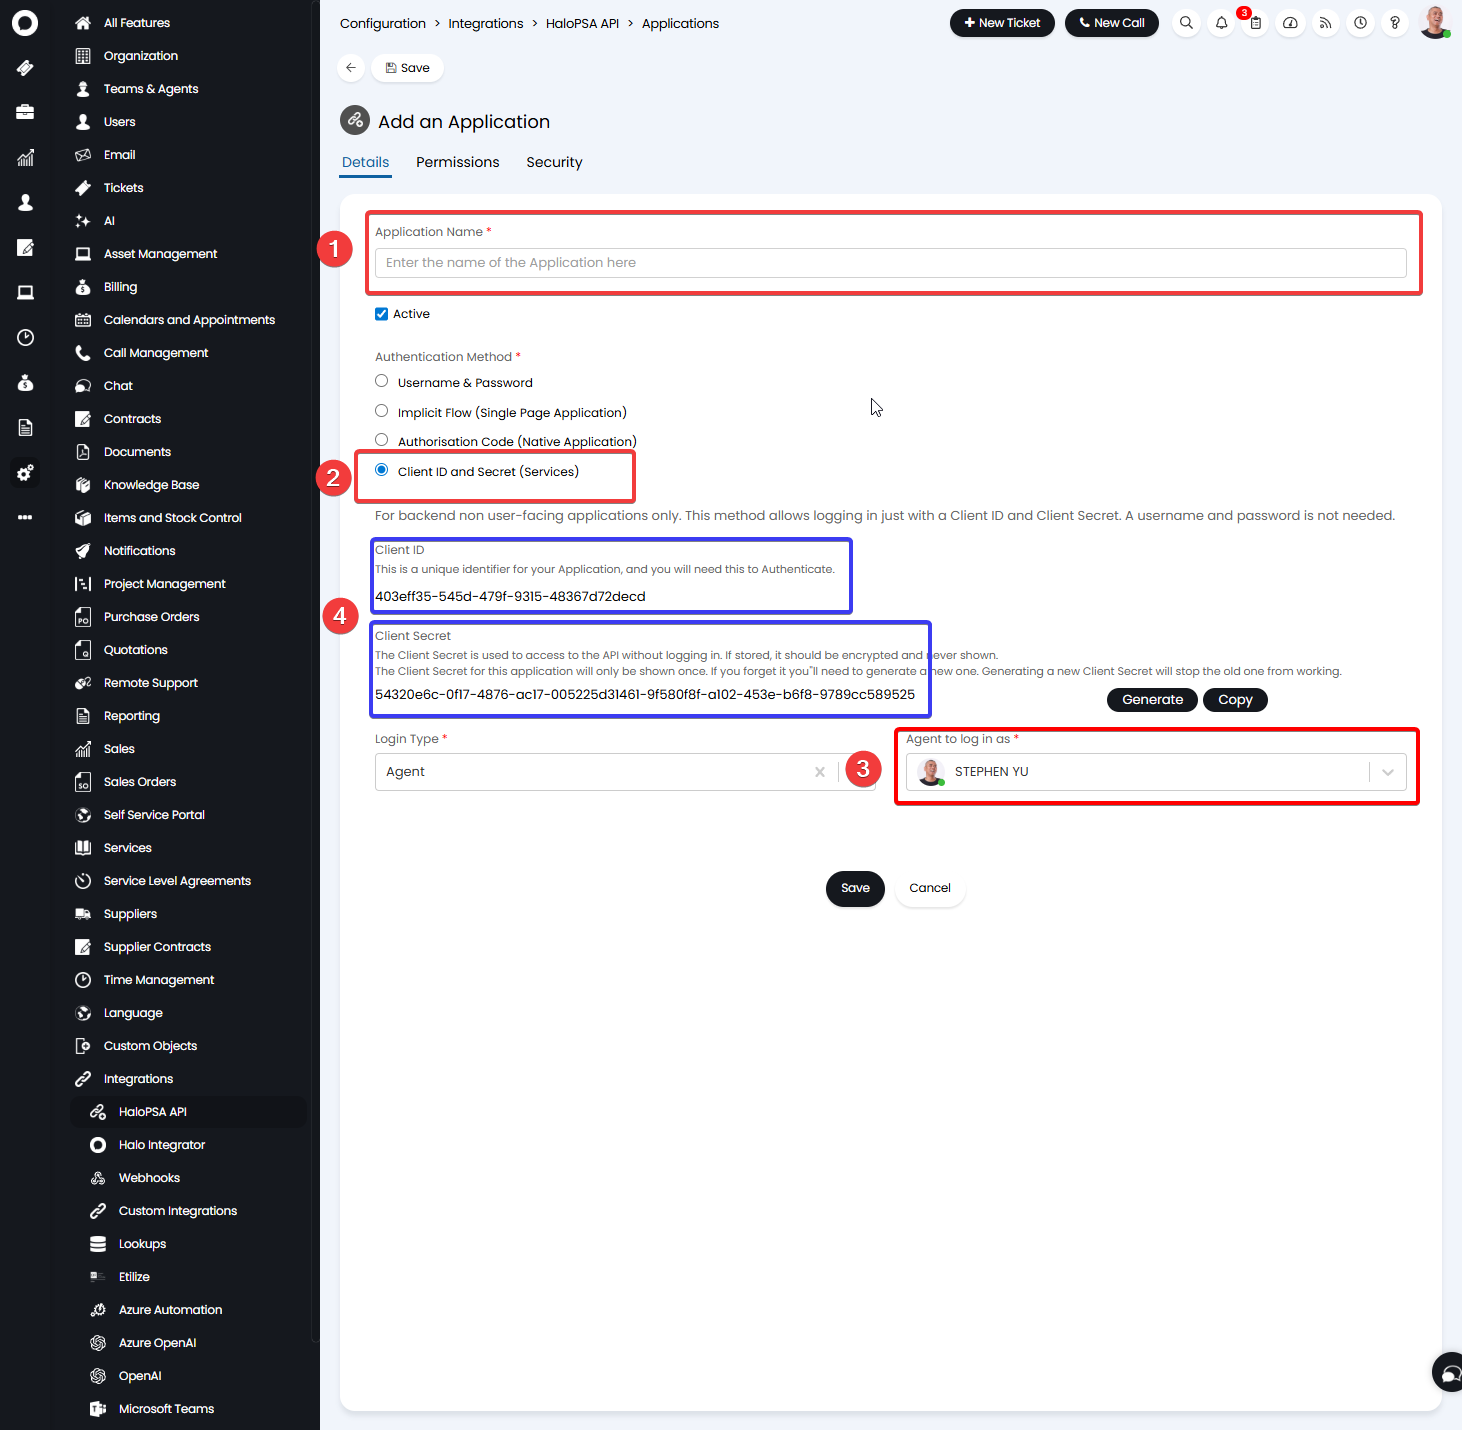The height and width of the screenshot is (1430, 1462).
Task: Click the three dots more icon in the left rail
Action: [25, 517]
